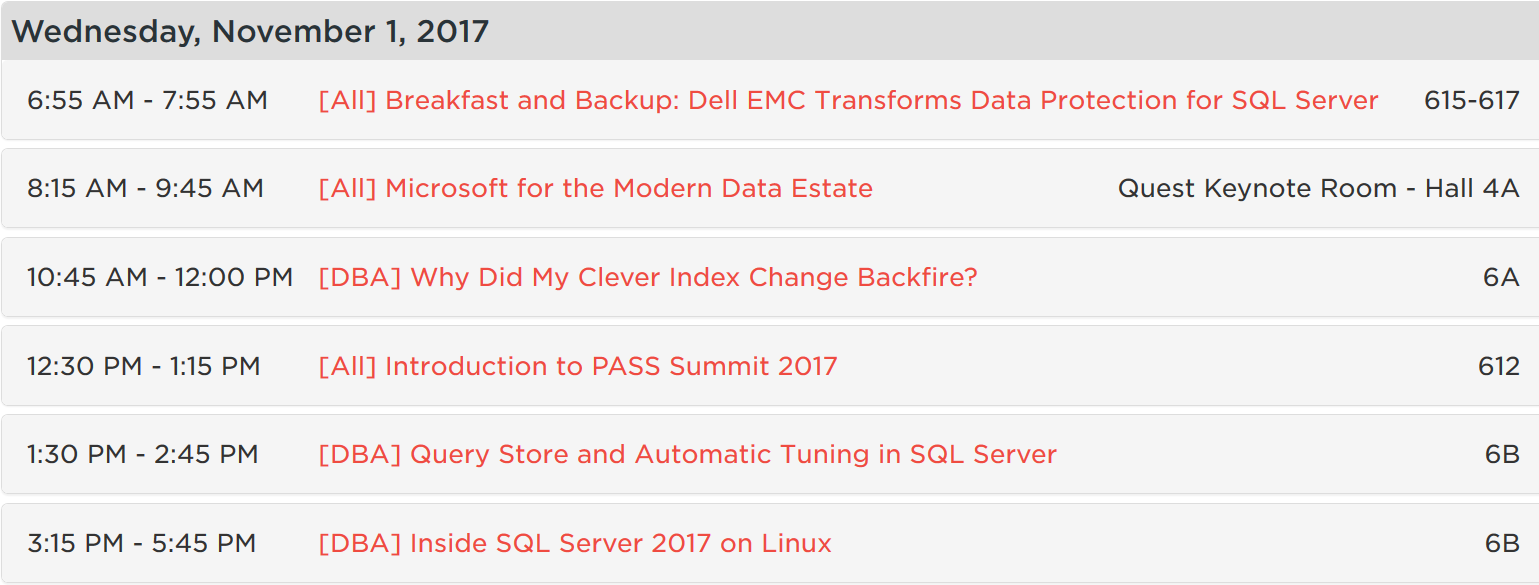Click the 3:15 PM - 5:45 PM time
Viewport: 1539px width, 585px height.
point(142,544)
